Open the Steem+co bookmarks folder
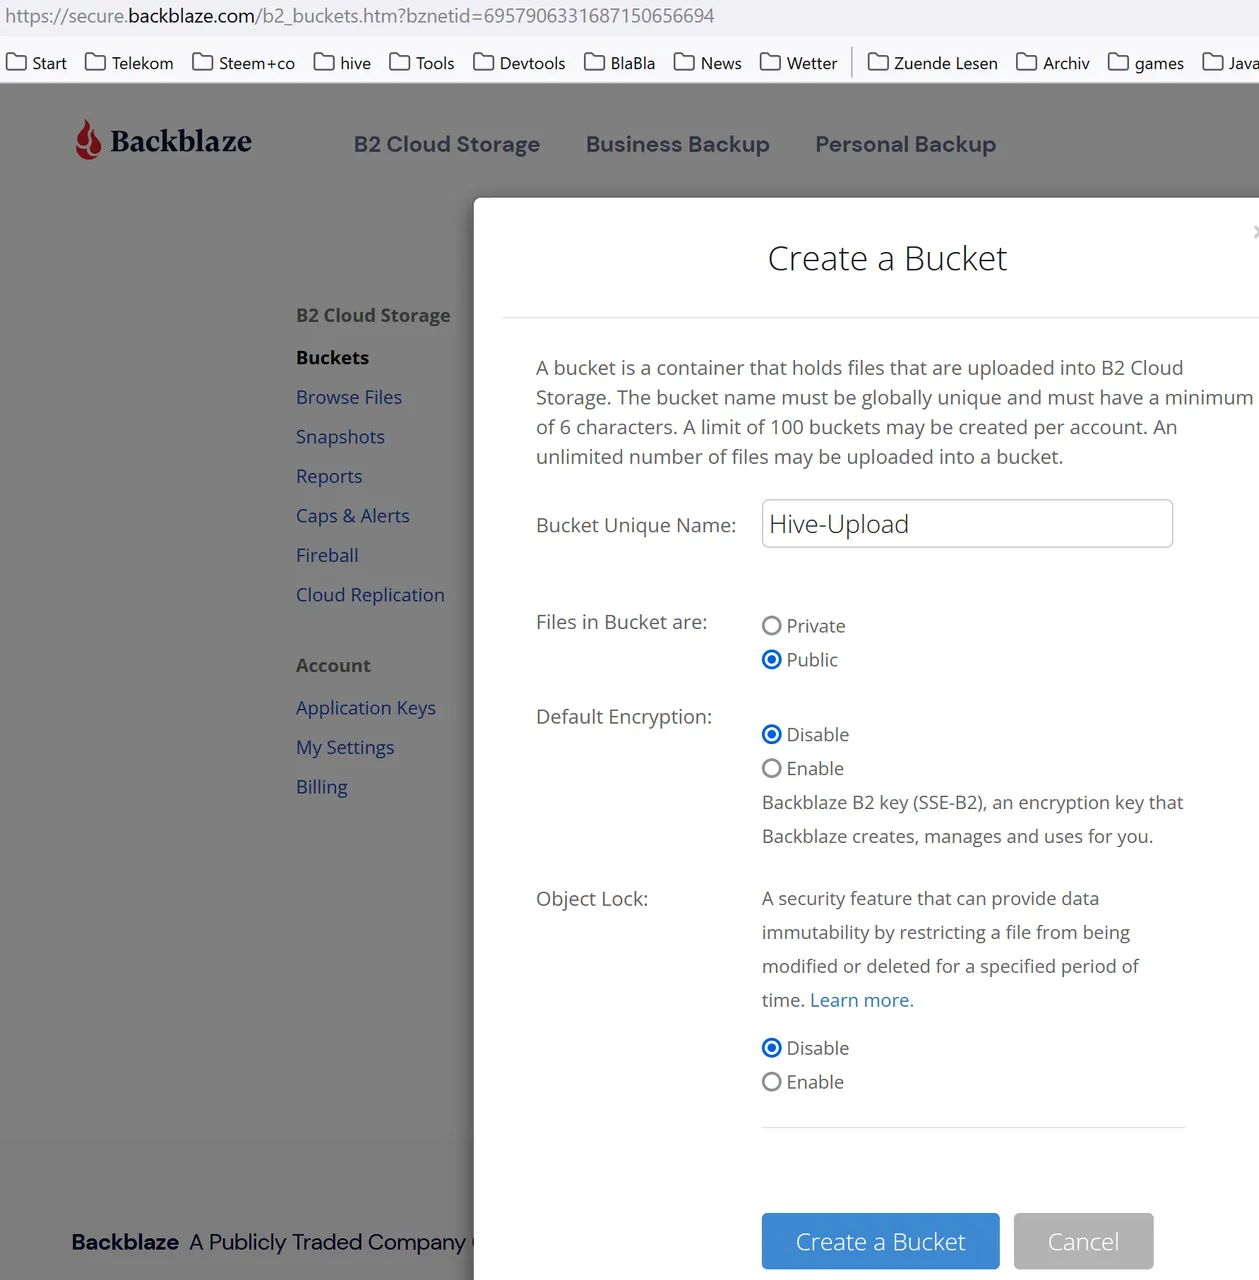1259x1280 pixels. 243,63
